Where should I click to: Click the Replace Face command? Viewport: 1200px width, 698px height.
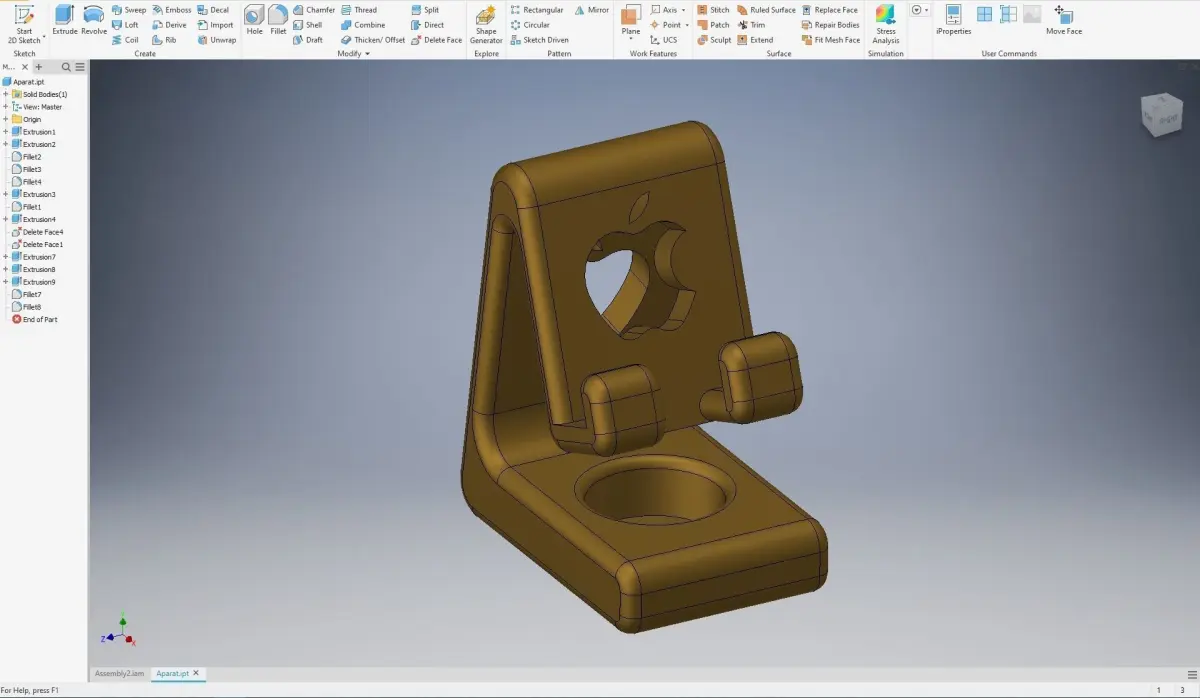(830, 10)
